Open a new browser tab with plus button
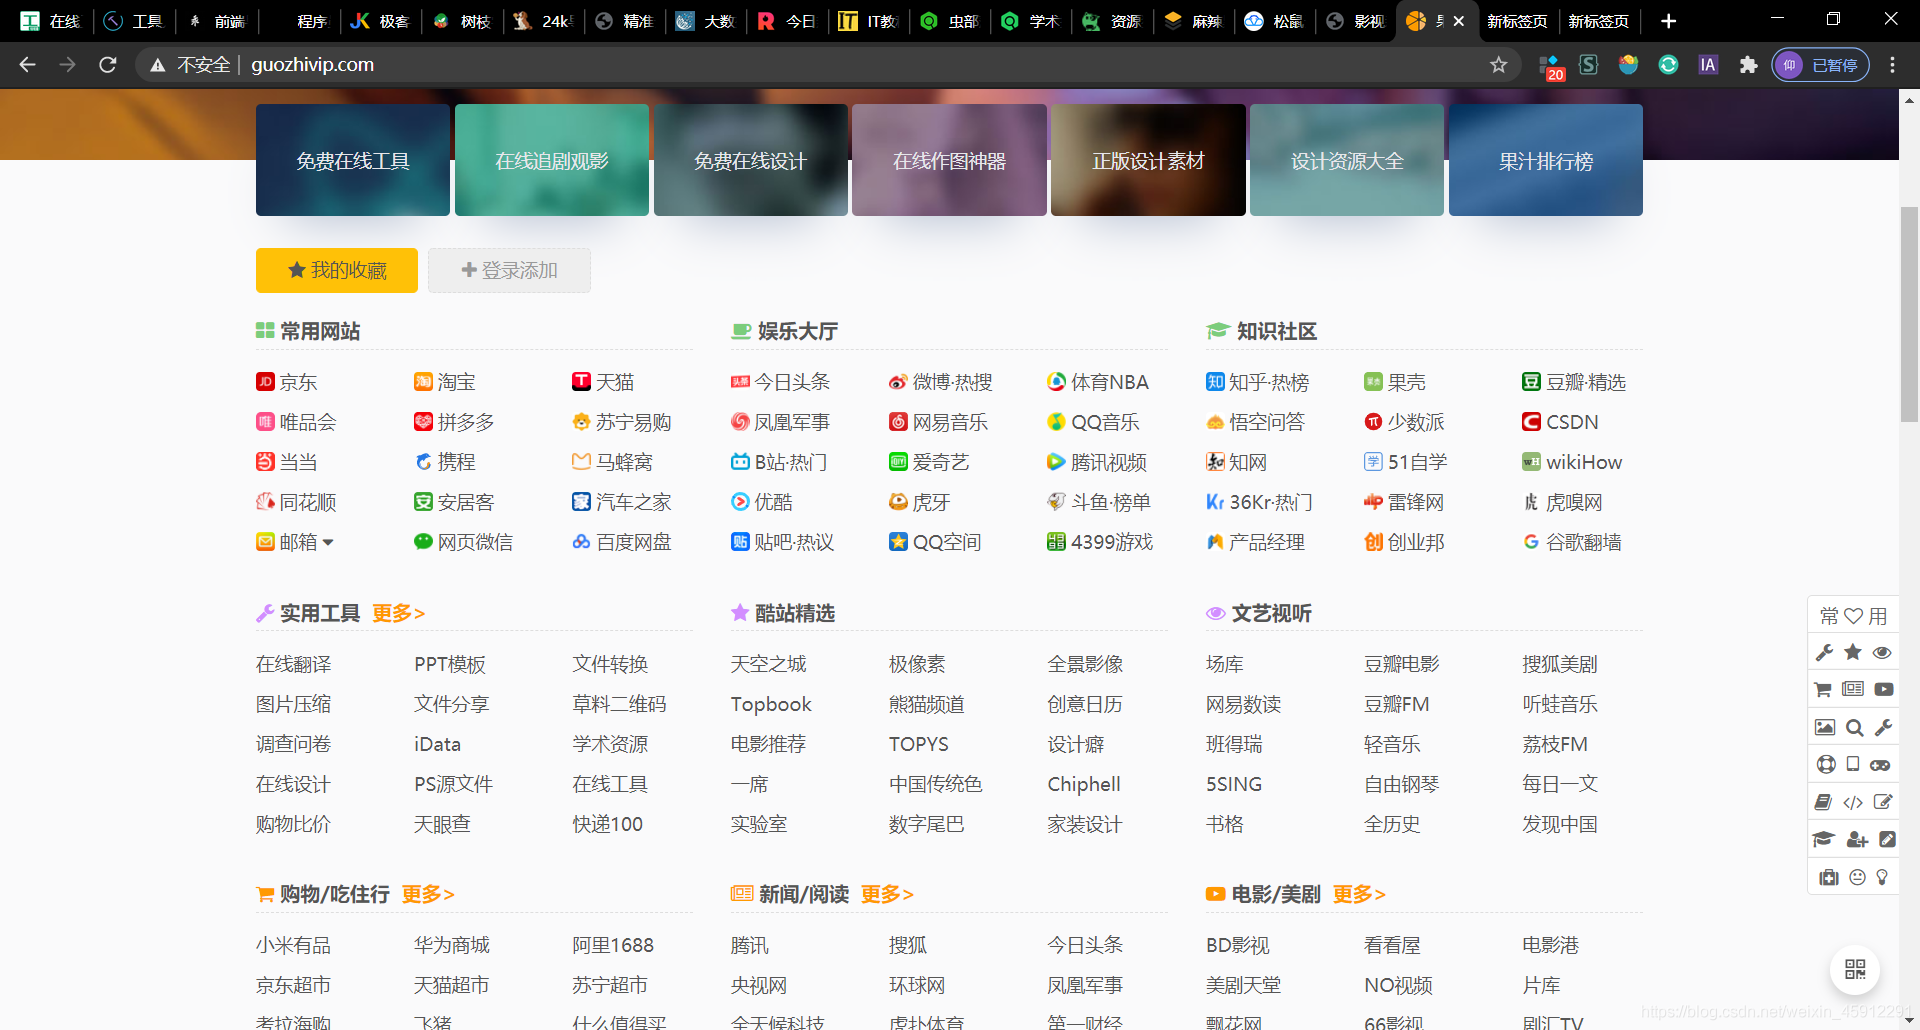Image resolution: width=1920 pixels, height=1030 pixels. tap(1668, 21)
